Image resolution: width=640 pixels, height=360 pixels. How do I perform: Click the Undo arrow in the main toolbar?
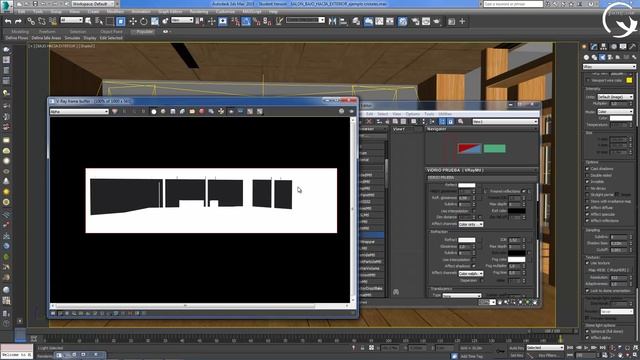[x=8, y=21]
